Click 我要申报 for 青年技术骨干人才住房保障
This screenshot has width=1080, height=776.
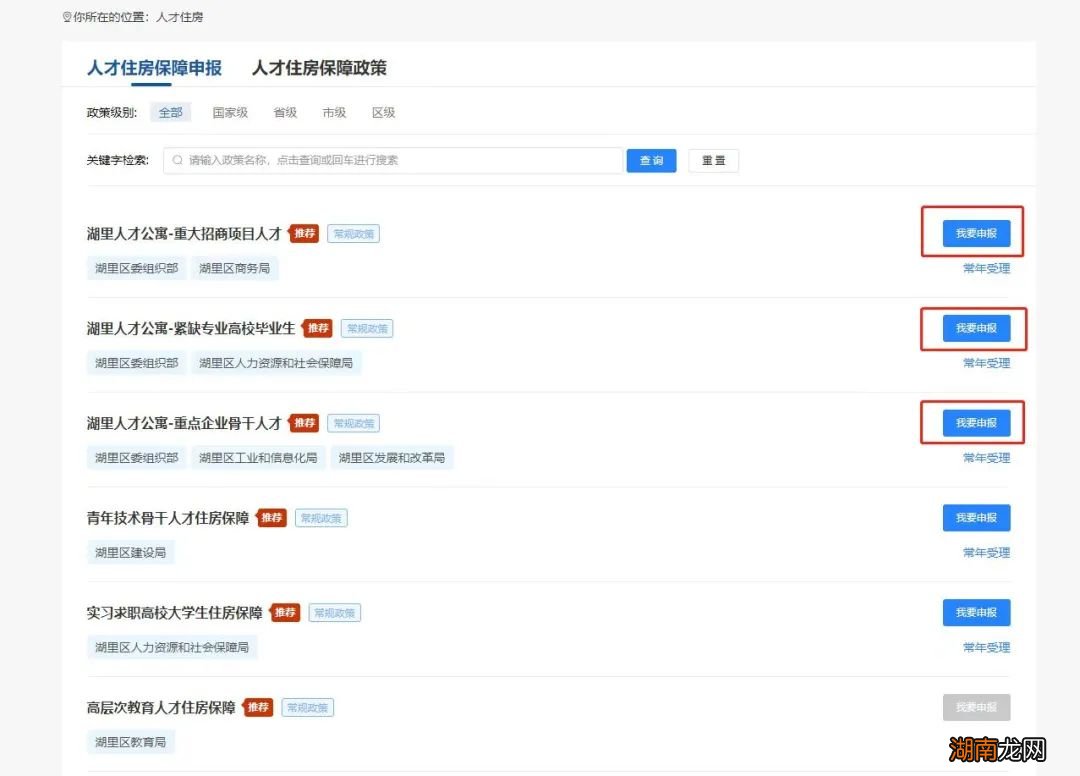(x=976, y=517)
